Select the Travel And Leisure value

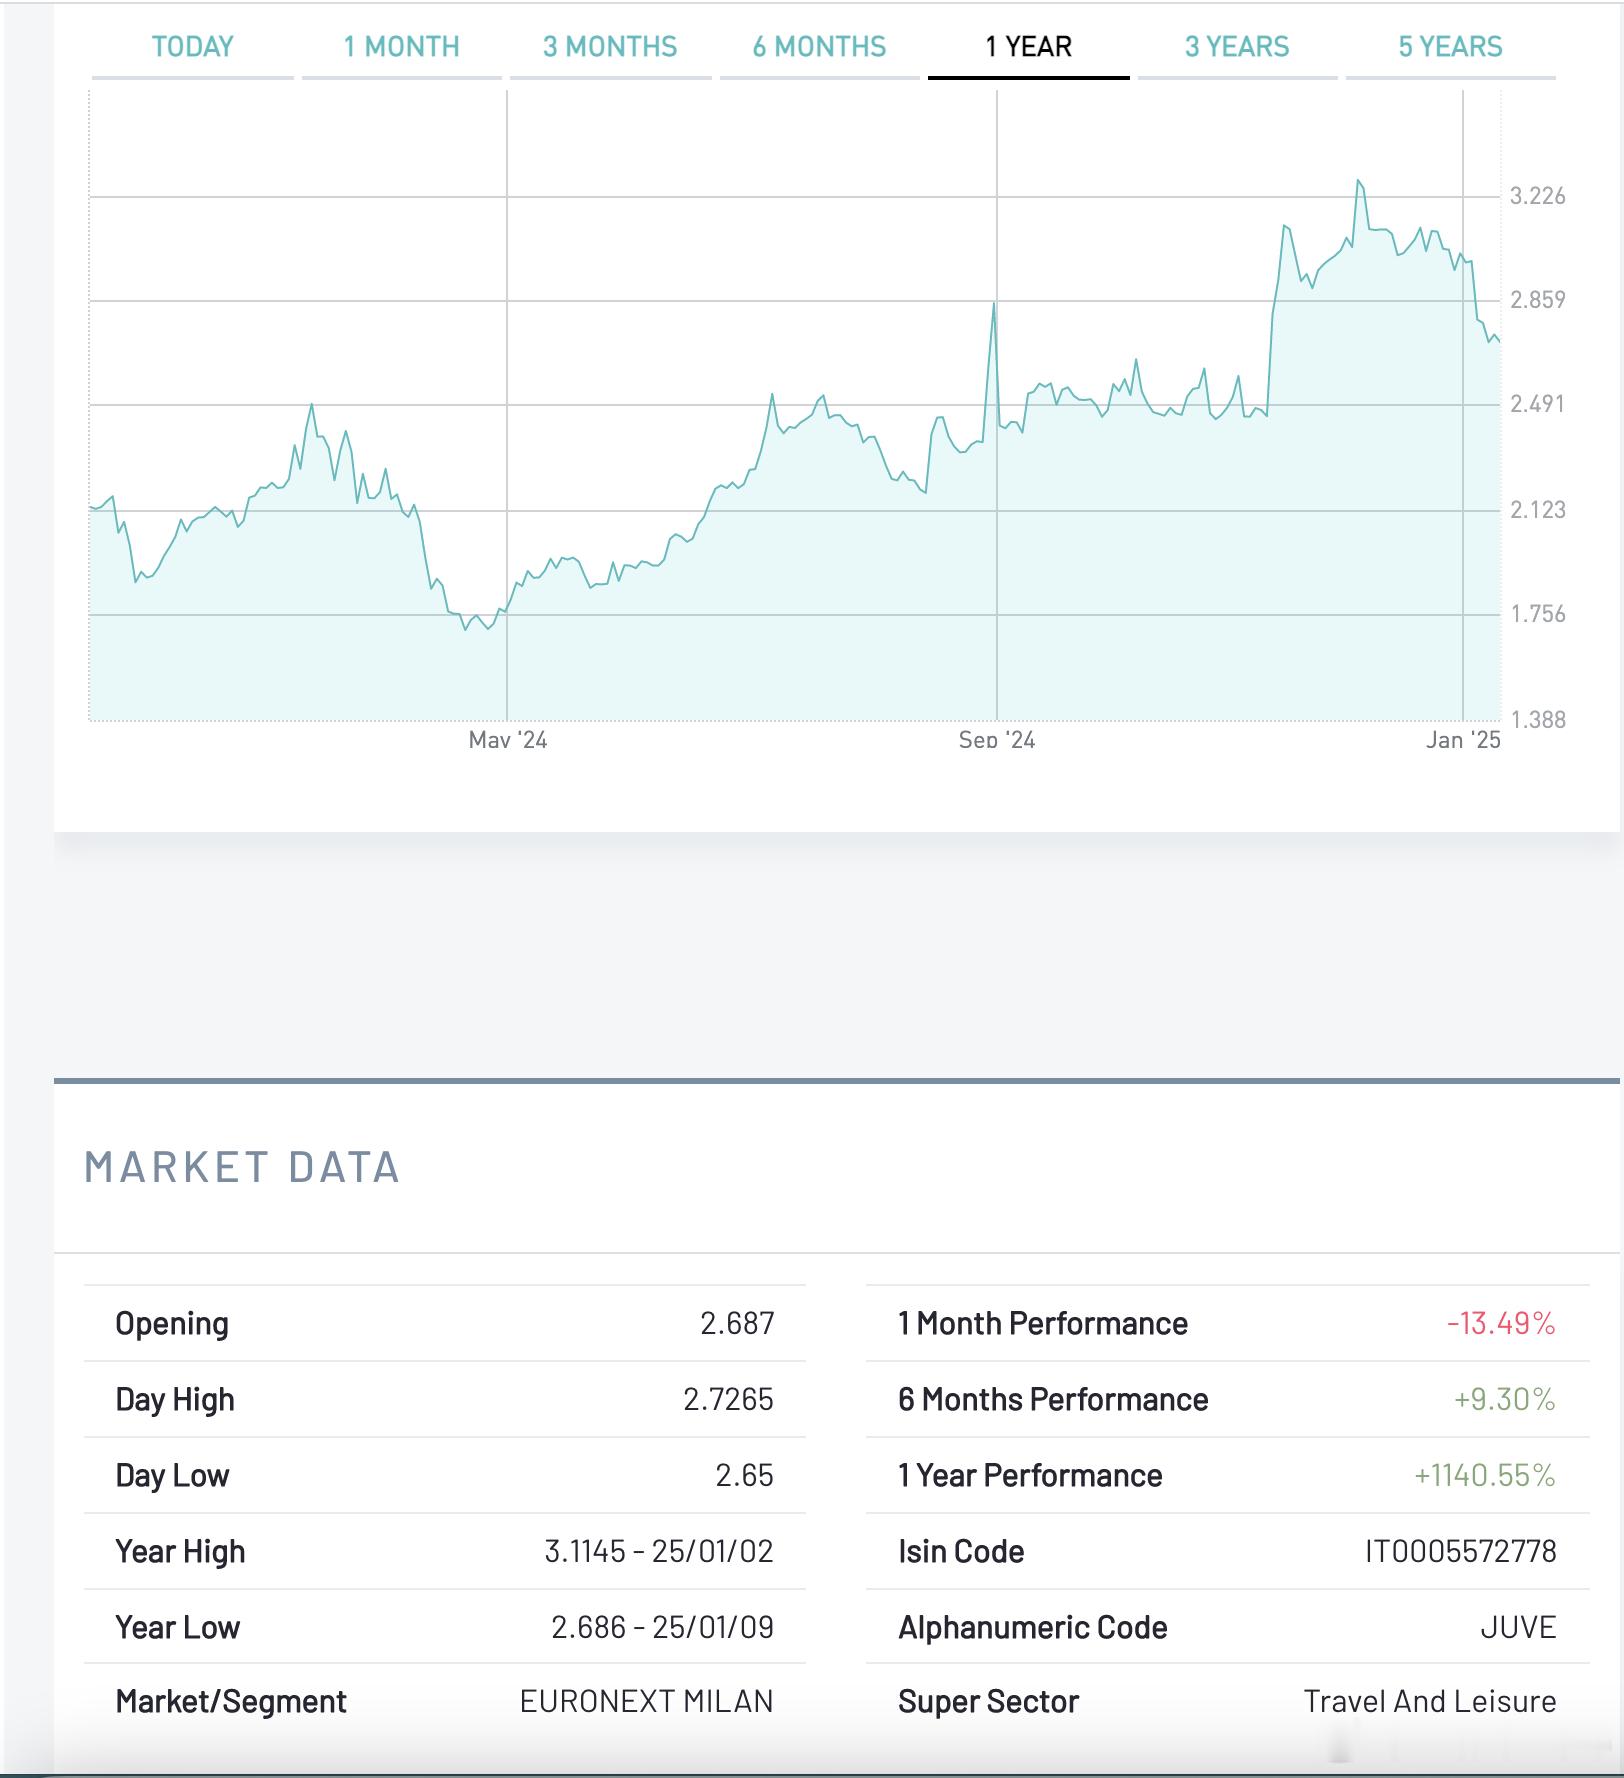(x=1430, y=1701)
